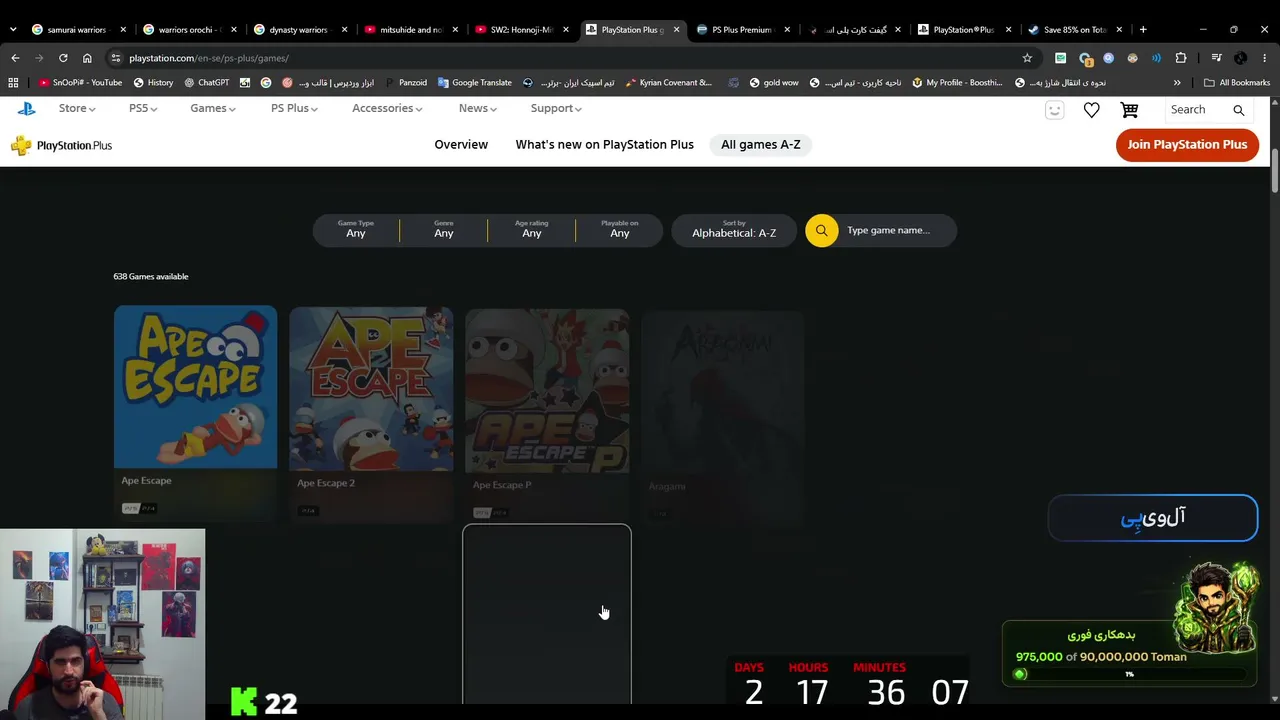Switch to the PS Plus Premium browser tab
Viewport: 1280px width, 720px height.
pos(741,30)
